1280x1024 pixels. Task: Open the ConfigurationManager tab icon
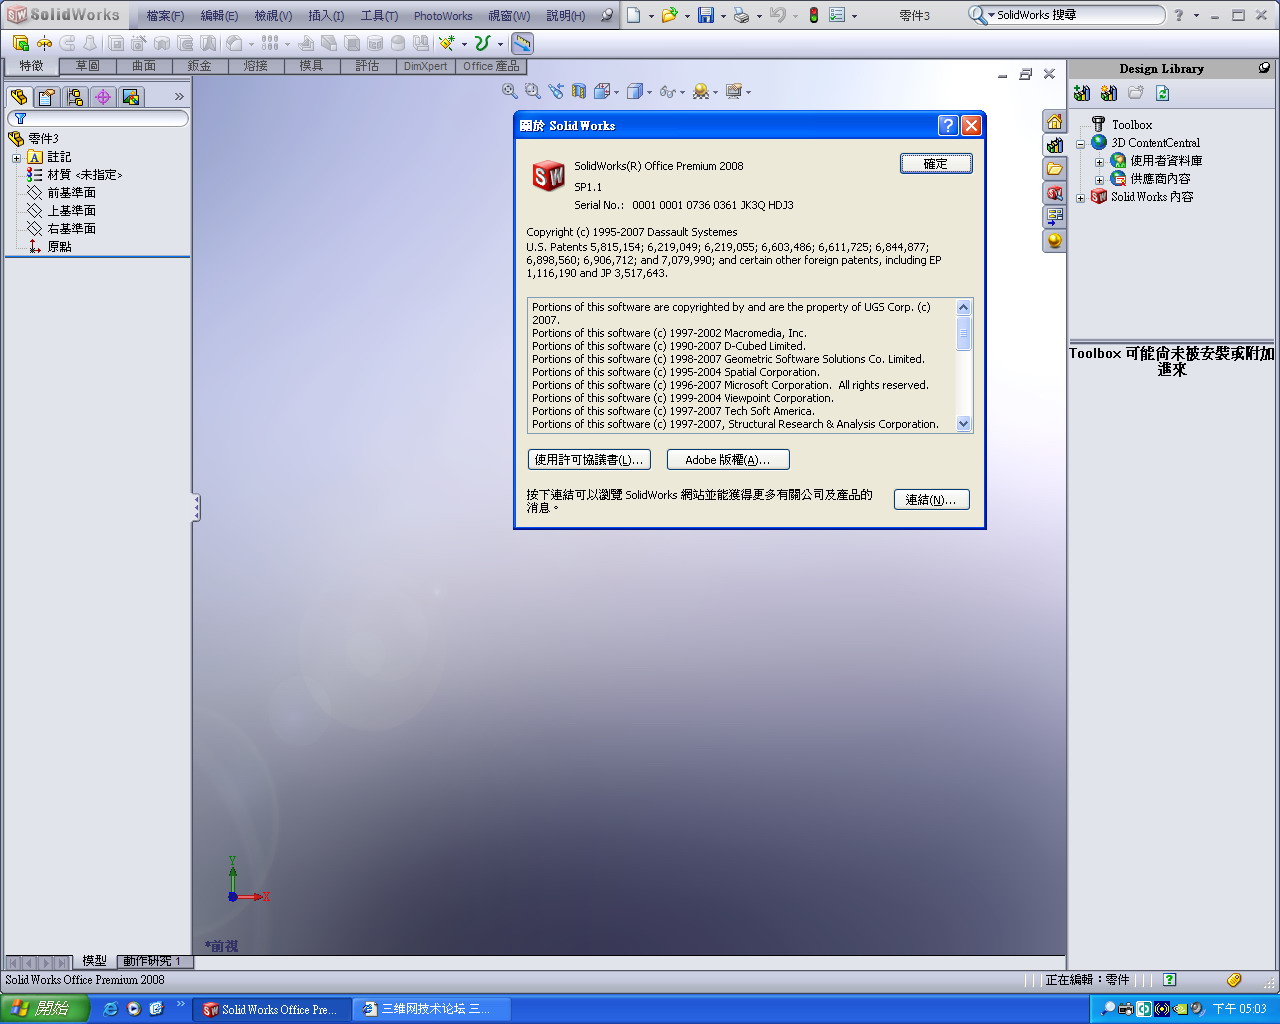tap(75, 96)
